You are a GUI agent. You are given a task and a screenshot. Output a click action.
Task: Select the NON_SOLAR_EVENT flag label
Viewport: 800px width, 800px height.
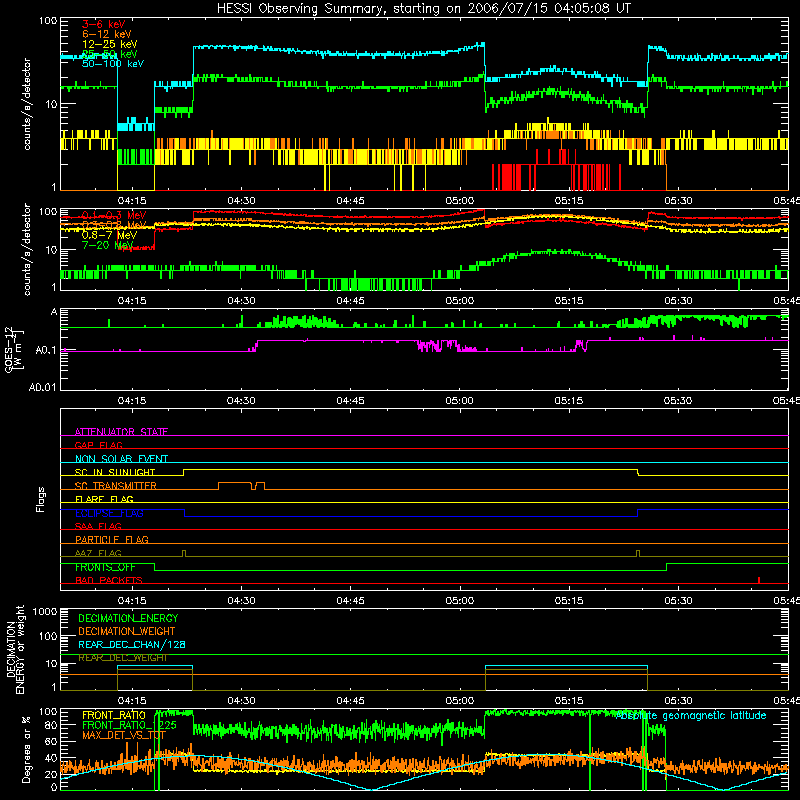(121, 459)
